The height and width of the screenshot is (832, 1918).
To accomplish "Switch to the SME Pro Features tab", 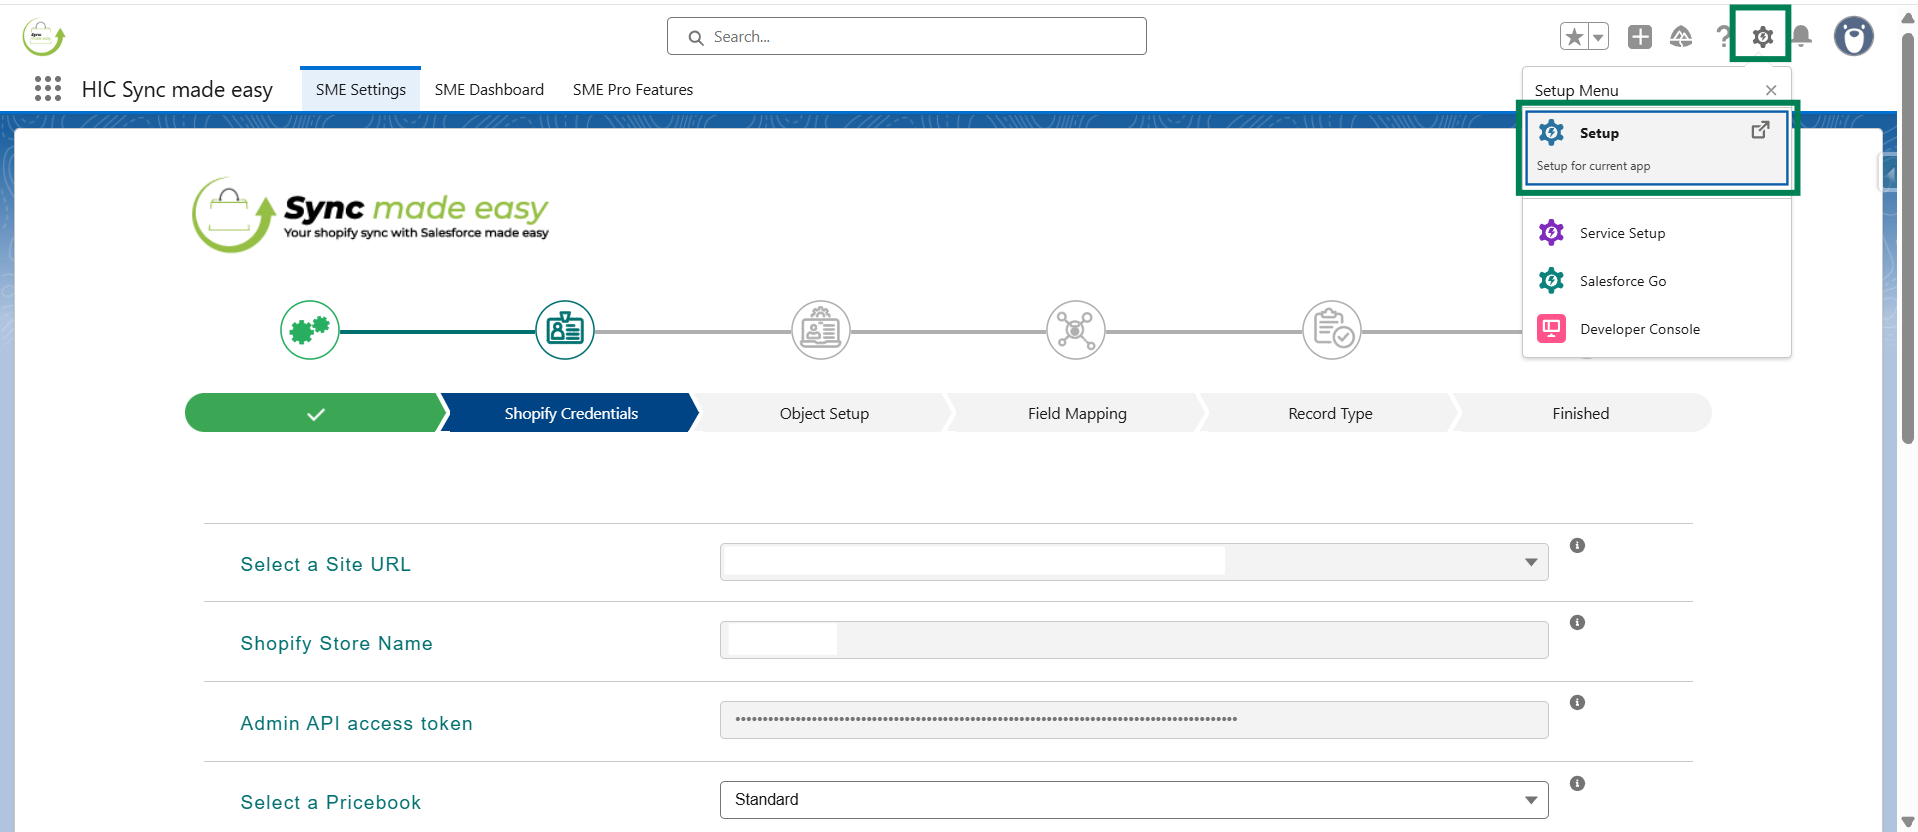I will click(x=632, y=90).
